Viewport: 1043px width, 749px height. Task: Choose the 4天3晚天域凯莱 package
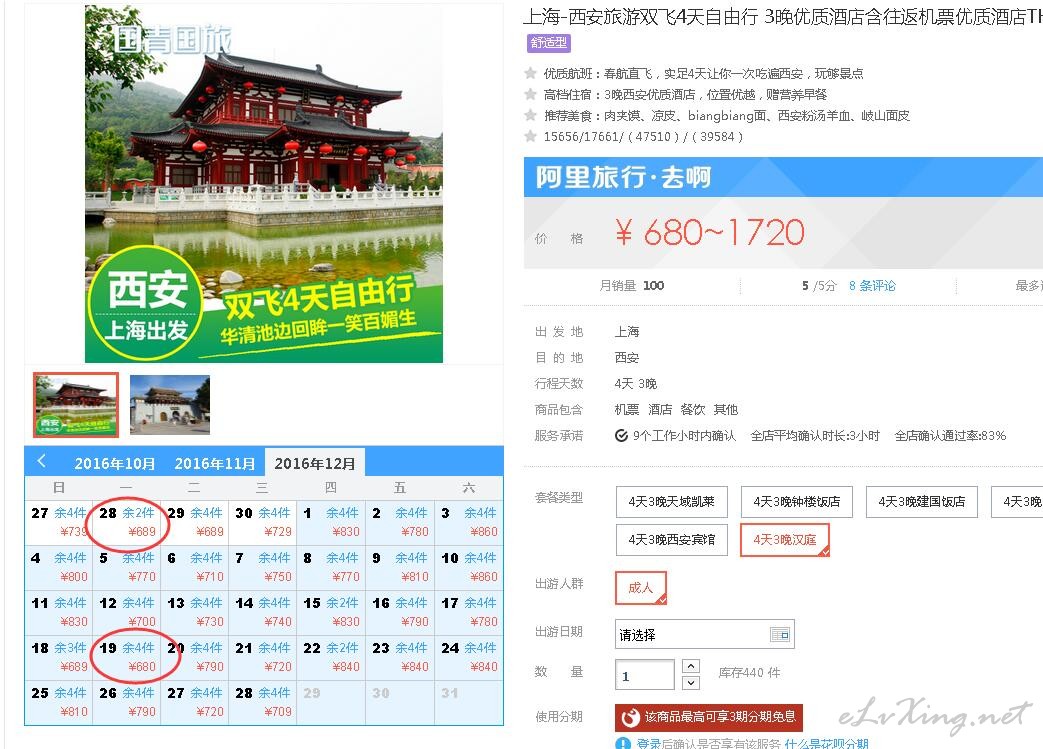[x=671, y=502]
